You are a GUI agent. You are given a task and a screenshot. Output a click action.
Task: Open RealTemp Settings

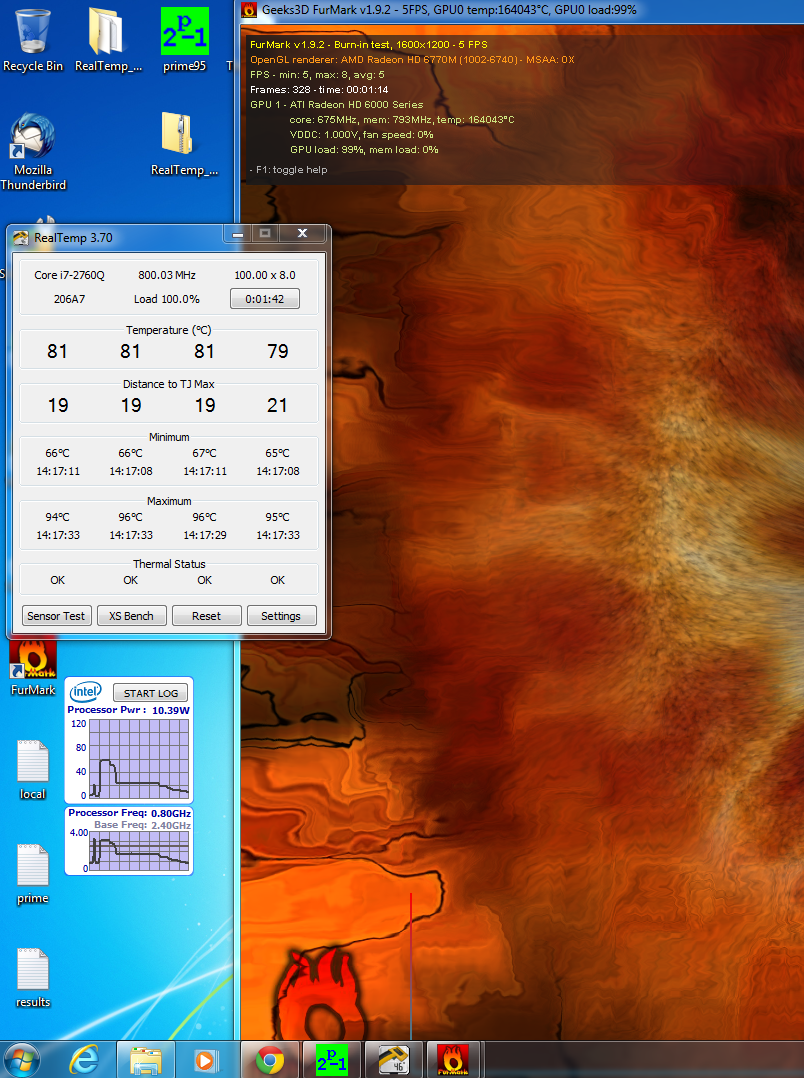pyautogui.click(x=281, y=616)
